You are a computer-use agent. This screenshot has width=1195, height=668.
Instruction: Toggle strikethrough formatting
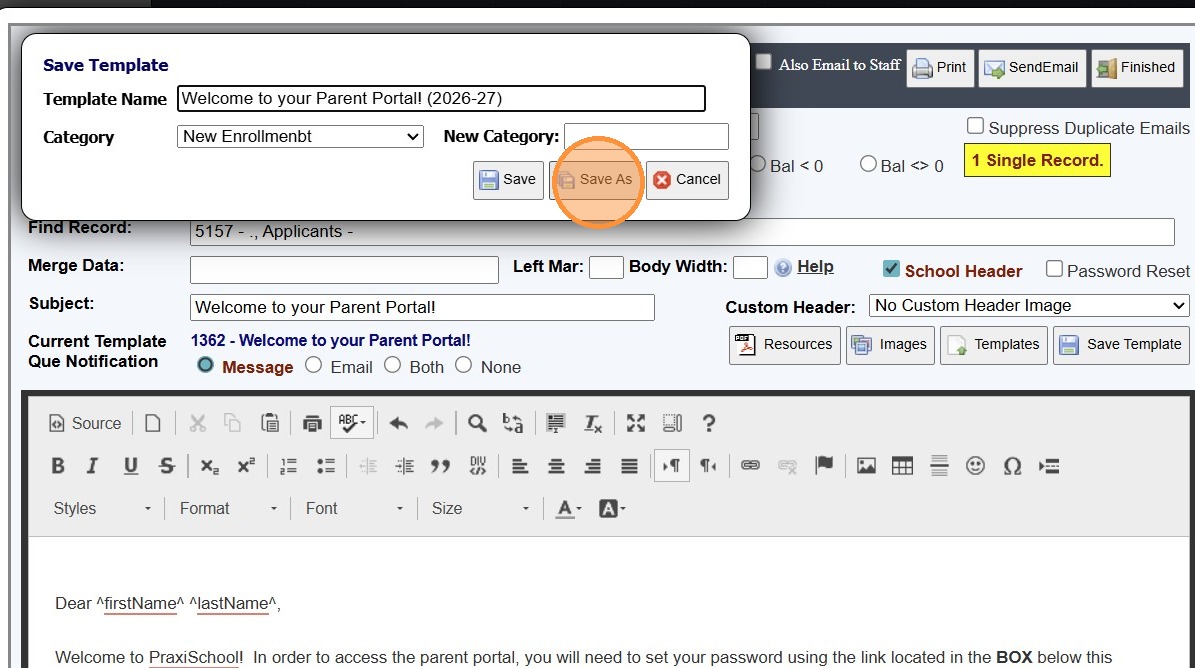(x=167, y=466)
